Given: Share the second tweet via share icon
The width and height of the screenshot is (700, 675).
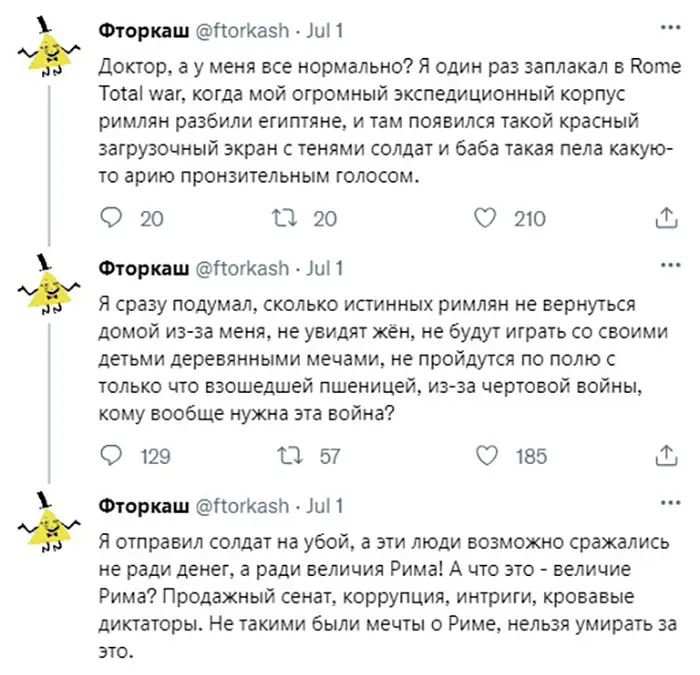Looking at the screenshot, I should point(664,456).
